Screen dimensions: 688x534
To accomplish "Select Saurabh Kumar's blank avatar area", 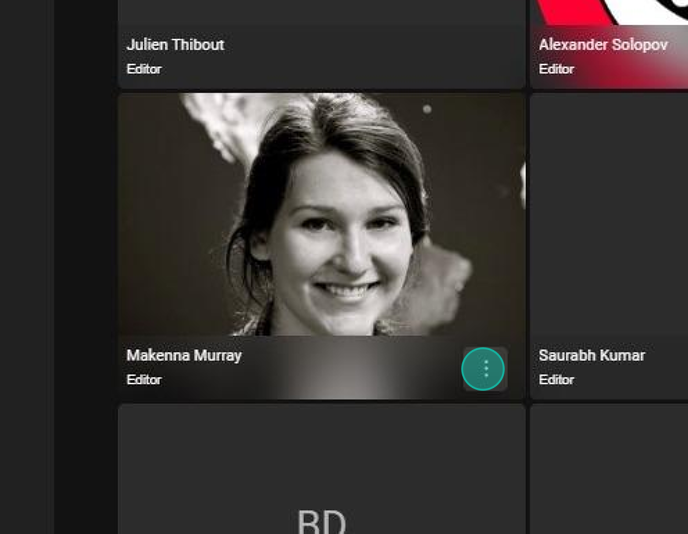I will coord(609,215).
